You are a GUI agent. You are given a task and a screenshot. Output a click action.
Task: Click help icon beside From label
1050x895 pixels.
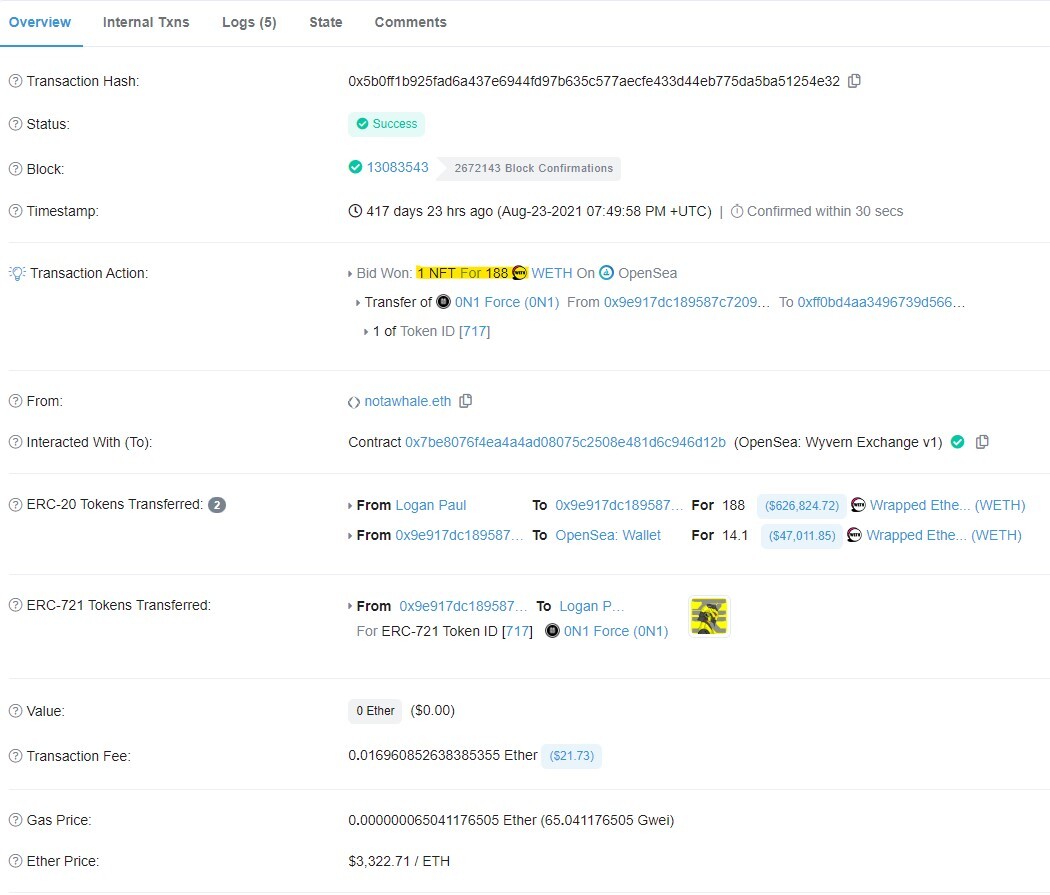point(15,401)
